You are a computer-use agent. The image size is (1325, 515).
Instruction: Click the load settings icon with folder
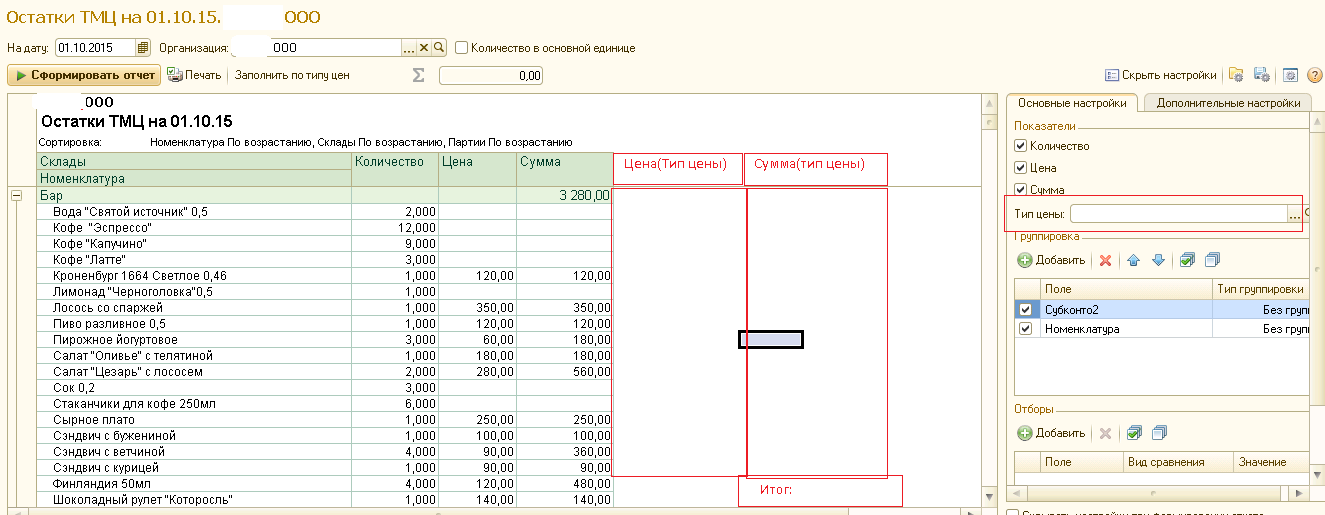[x=1236, y=75]
